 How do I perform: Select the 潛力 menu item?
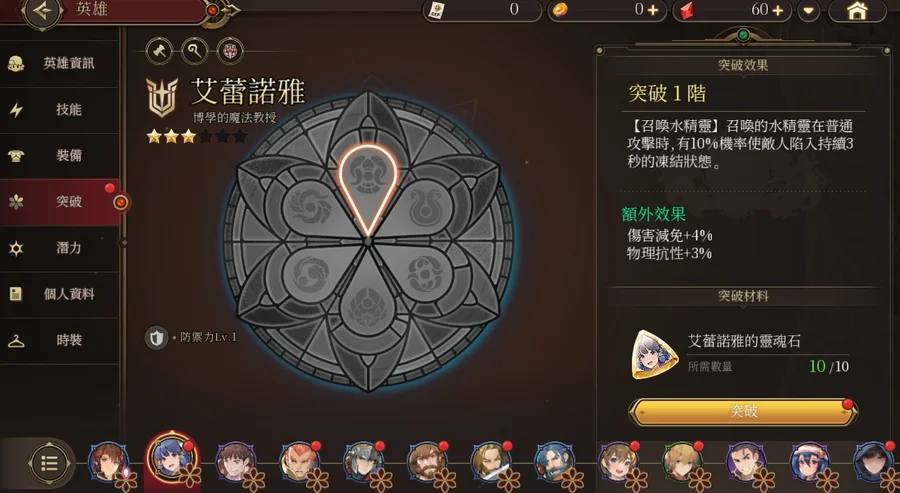pyautogui.click(x=60, y=248)
